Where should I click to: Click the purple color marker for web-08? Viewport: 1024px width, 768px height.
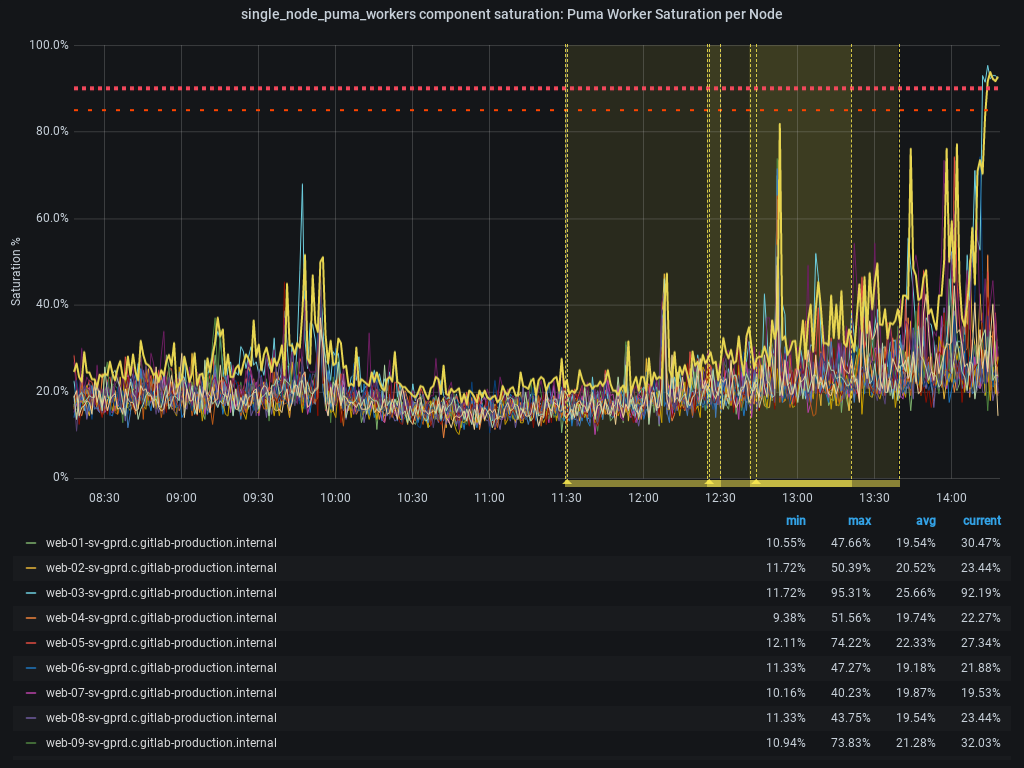click(x=31, y=718)
